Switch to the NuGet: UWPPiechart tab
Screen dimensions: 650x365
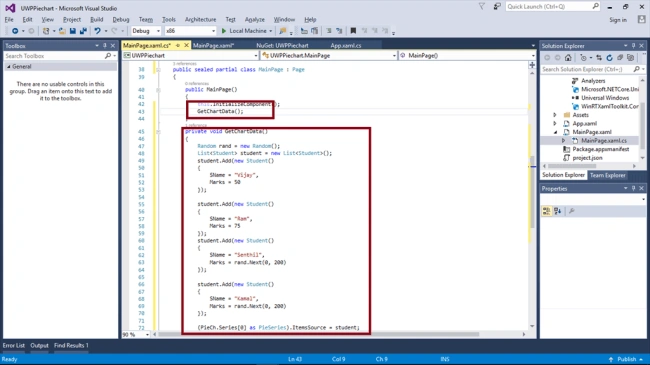click(x=282, y=45)
